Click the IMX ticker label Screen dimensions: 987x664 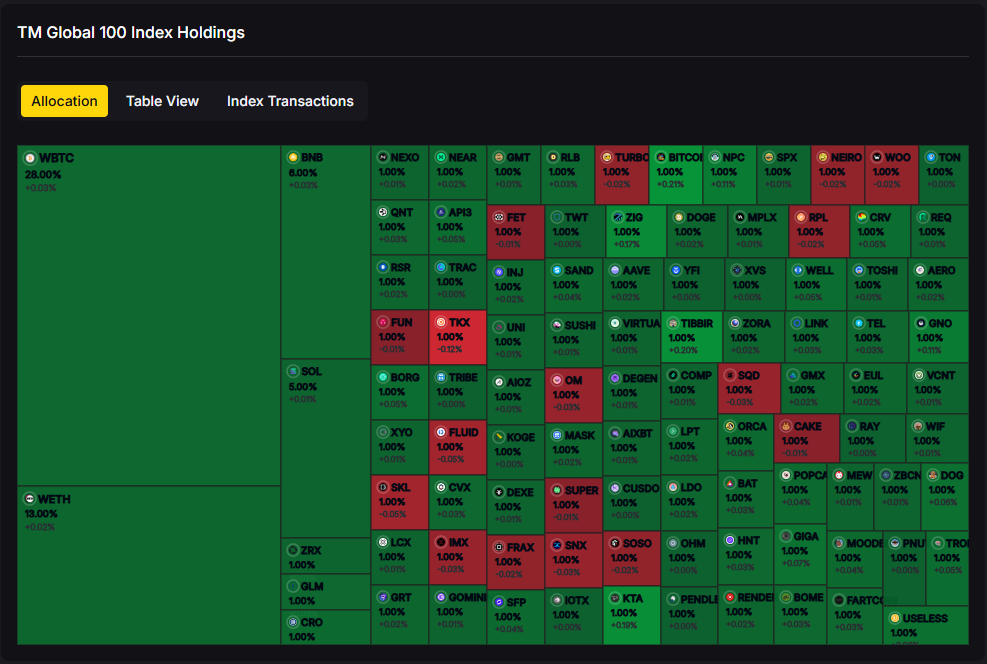(x=459, y=543)
